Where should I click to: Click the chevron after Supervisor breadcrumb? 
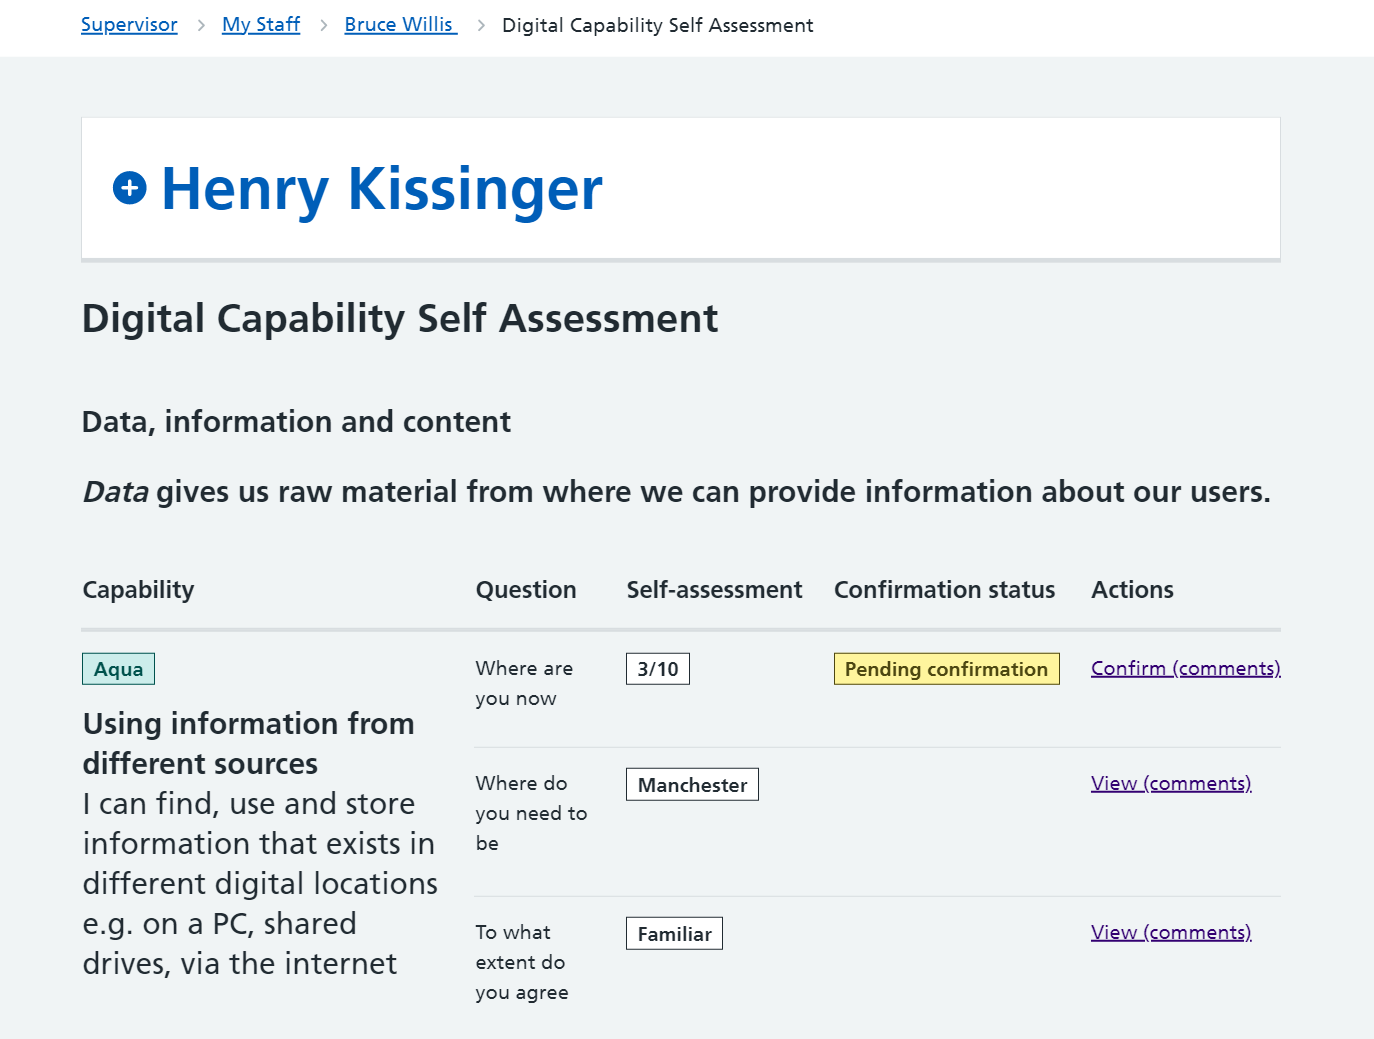point(201,25)
